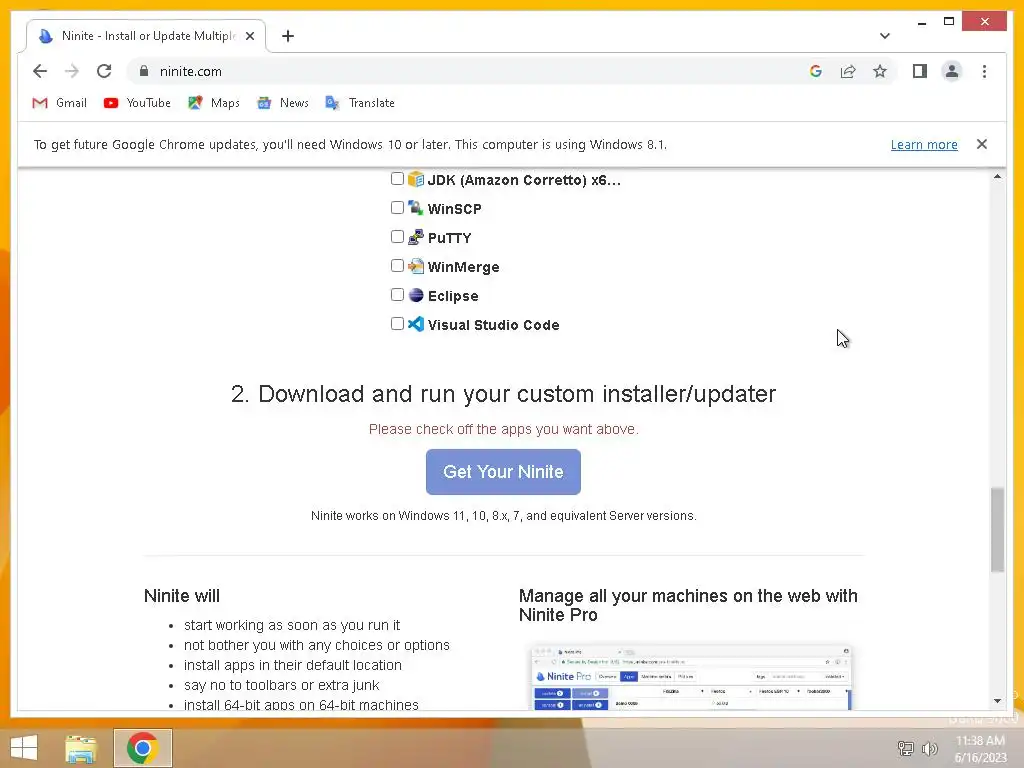
Task: Open a new tab with the plus button
Action: pos(288,36)
